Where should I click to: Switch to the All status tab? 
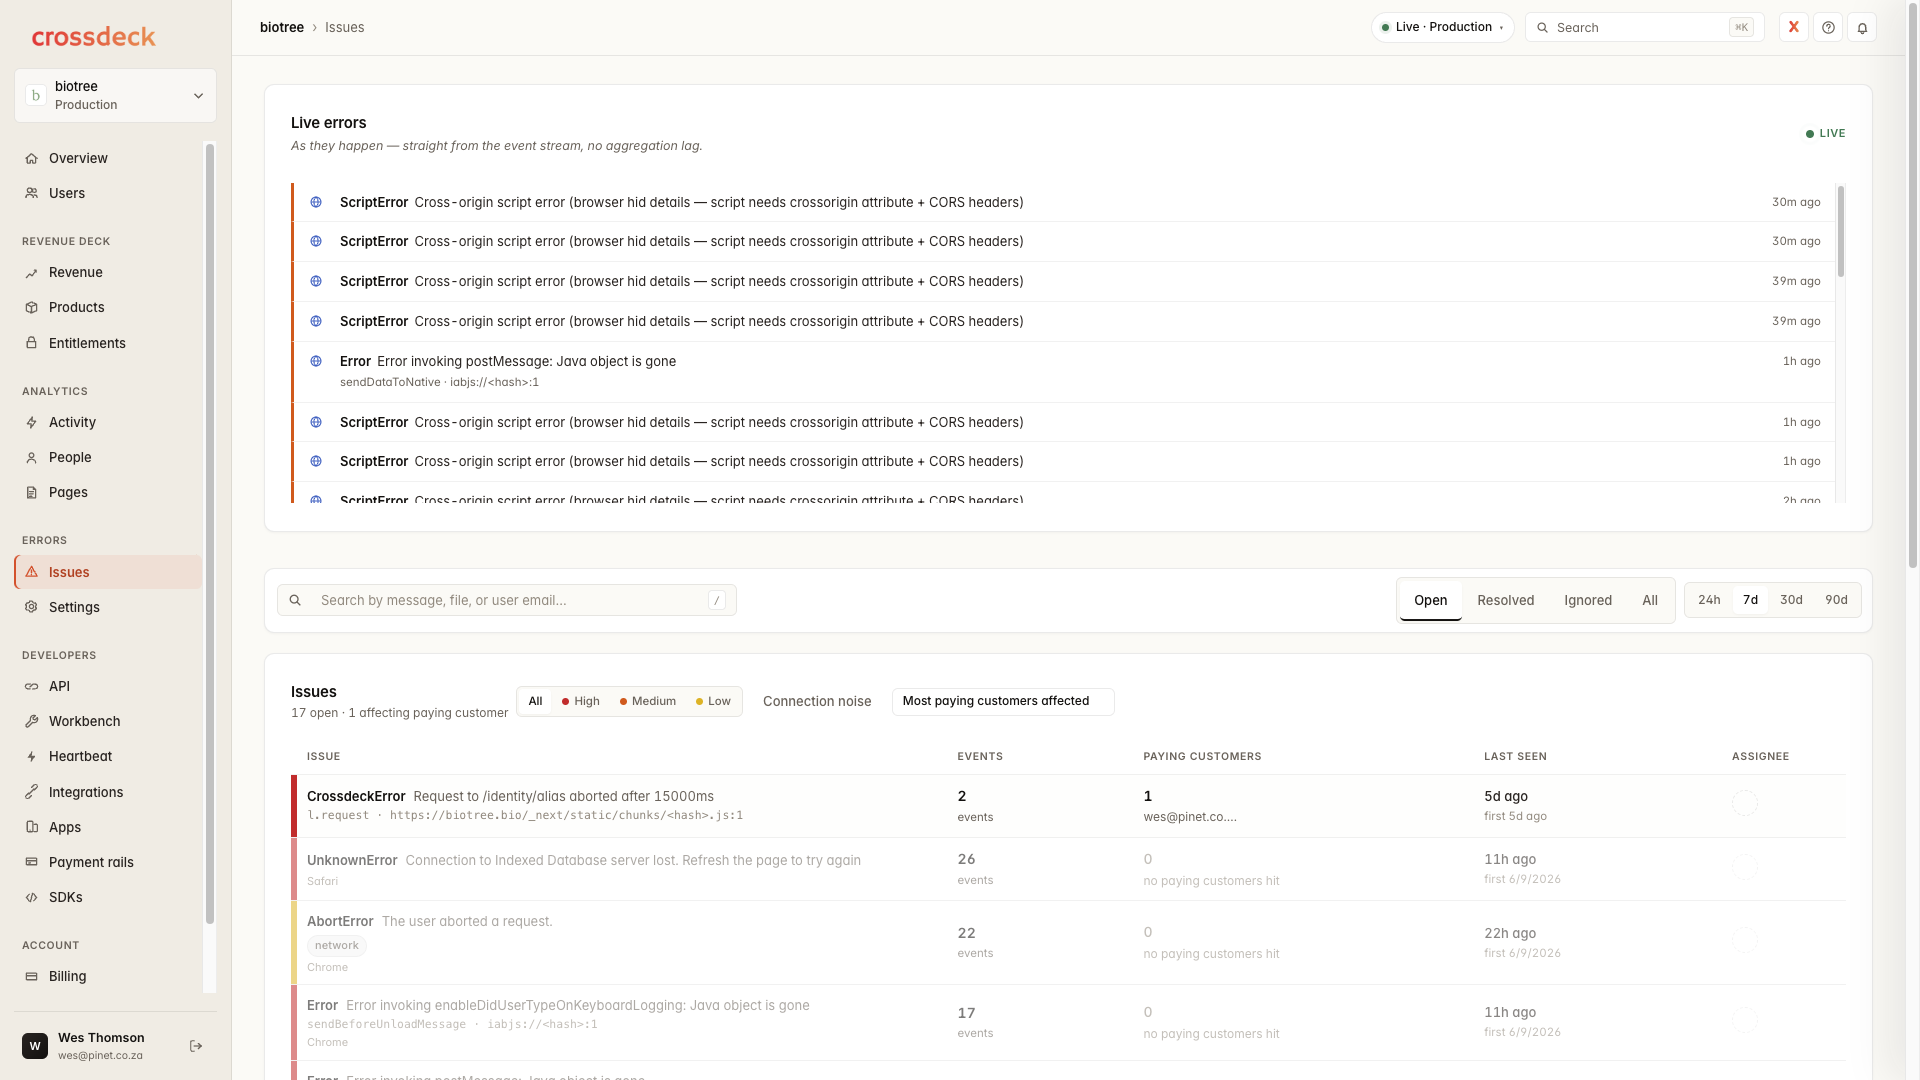(x=1650, y=601)
